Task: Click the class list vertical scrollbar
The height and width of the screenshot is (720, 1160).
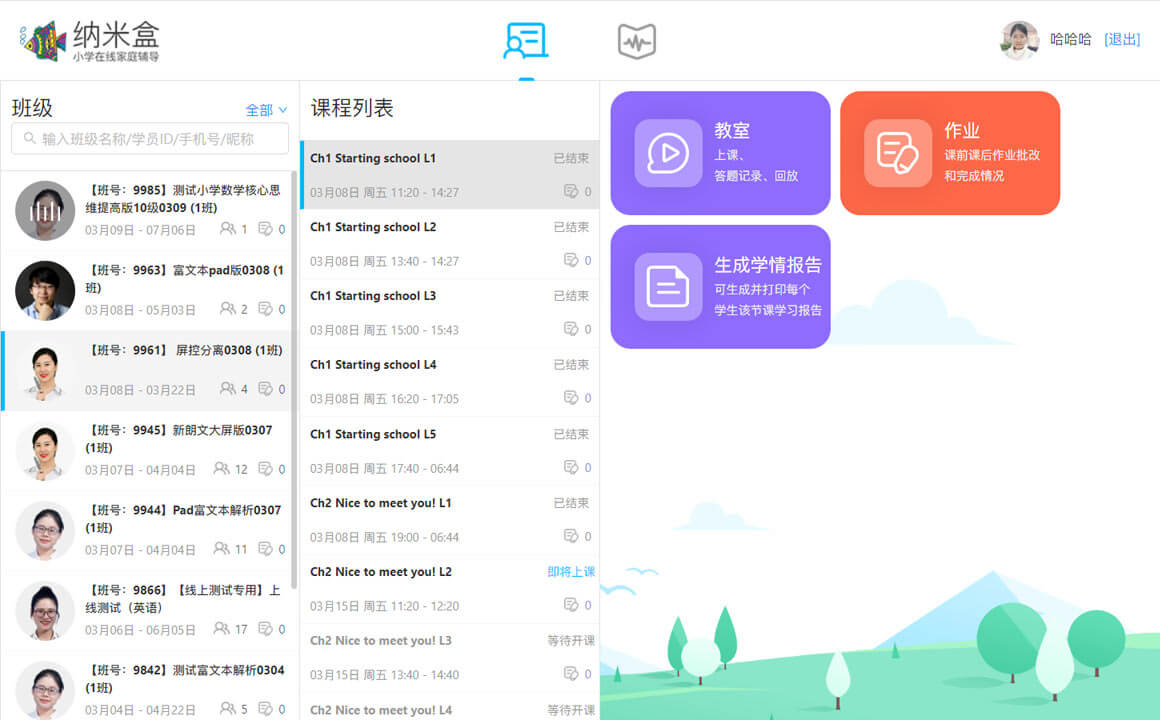Action: coord(294,380)
